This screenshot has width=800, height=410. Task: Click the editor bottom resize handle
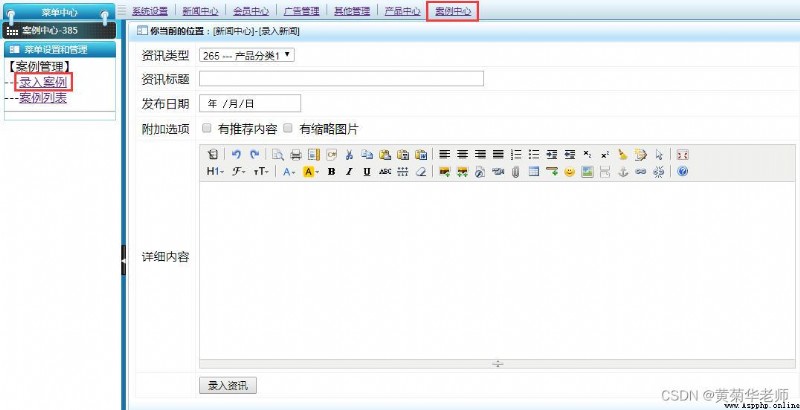point(497,364)
